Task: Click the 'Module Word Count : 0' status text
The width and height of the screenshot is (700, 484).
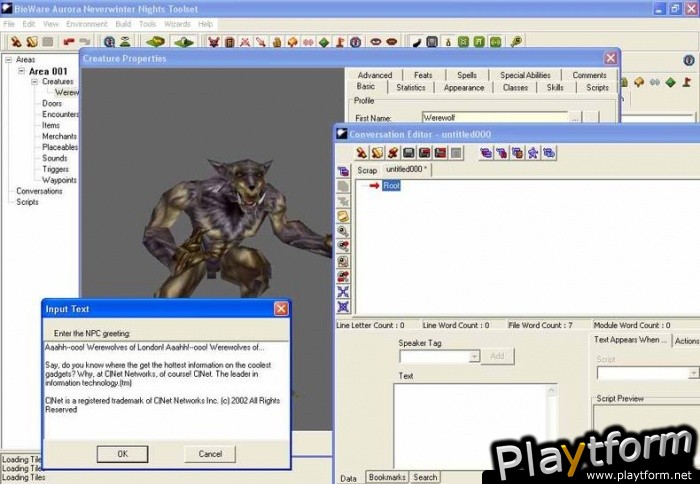Action: 632,325
